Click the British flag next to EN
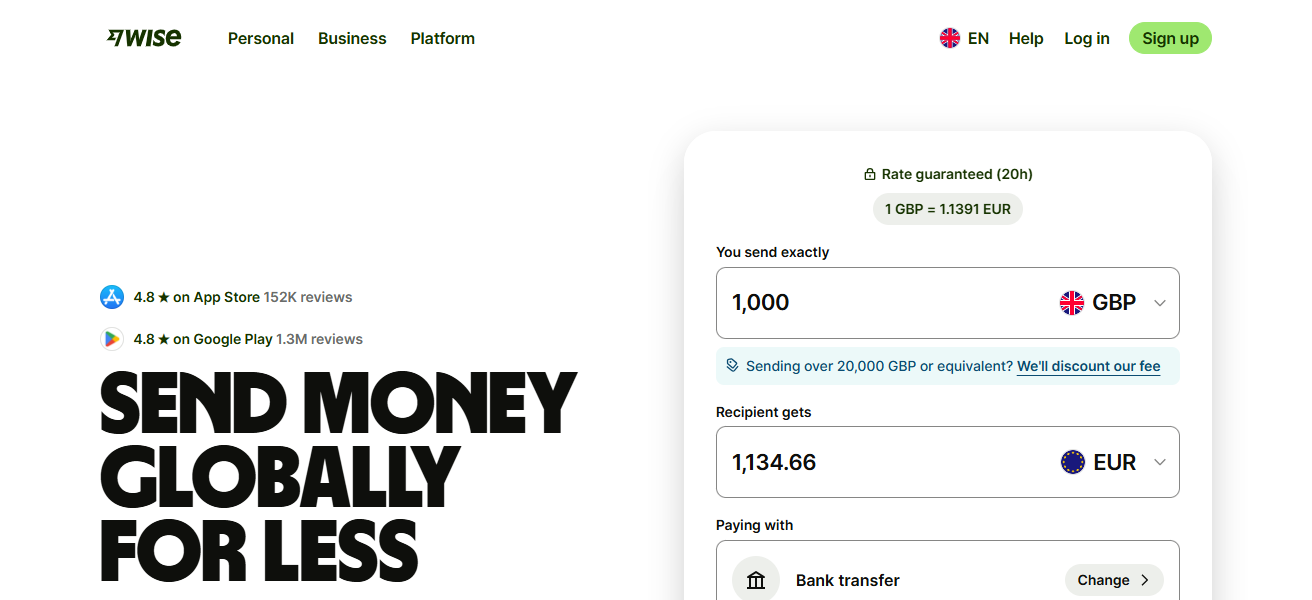 (x=949, y=38)
